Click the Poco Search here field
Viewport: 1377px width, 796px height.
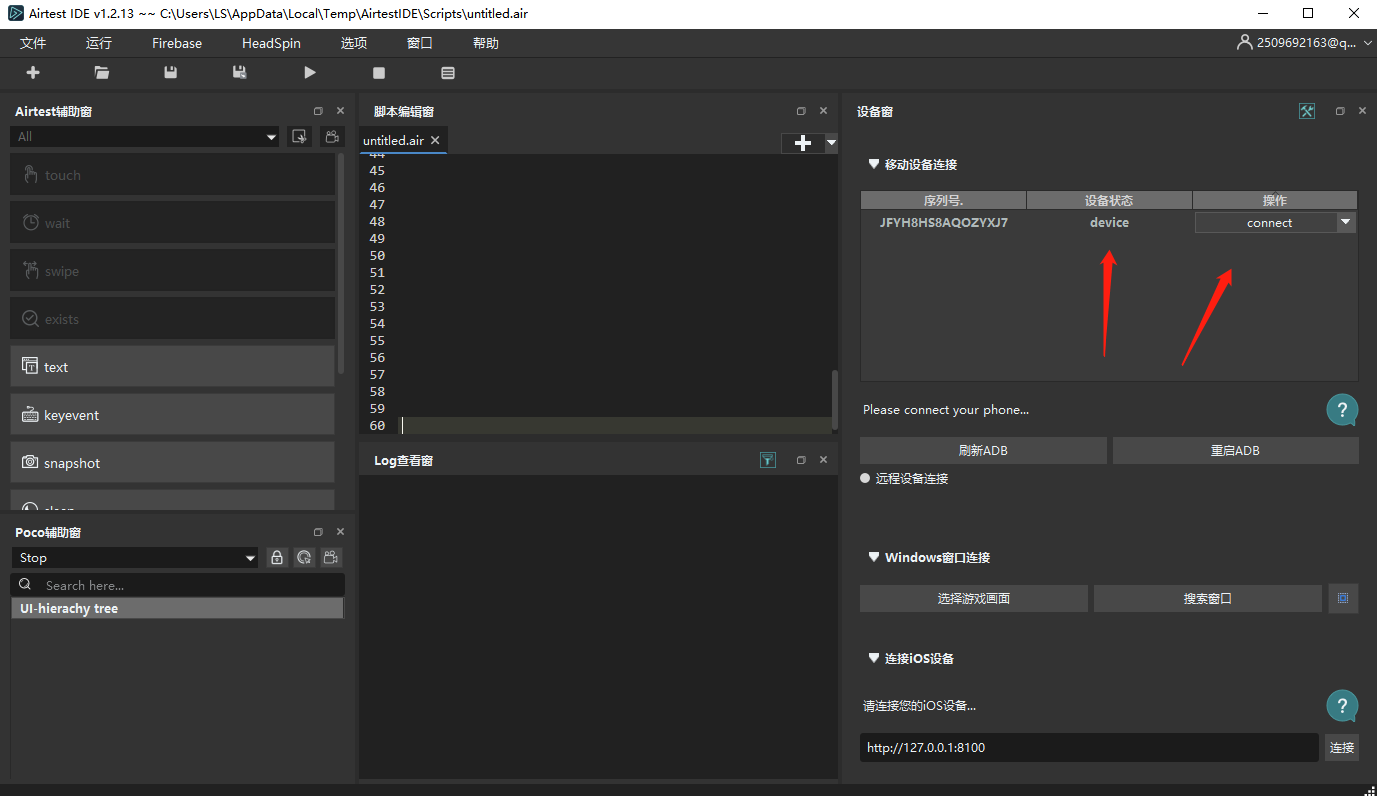pyautogui.click(x=178, y=585)
